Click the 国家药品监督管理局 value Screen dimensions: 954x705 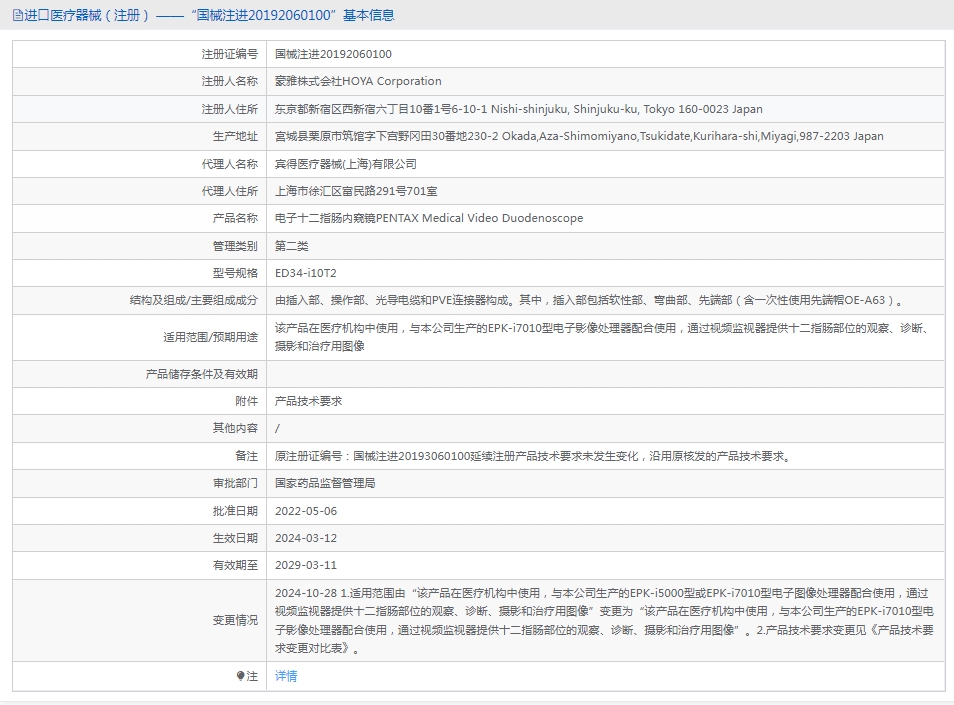coord(325,484)
